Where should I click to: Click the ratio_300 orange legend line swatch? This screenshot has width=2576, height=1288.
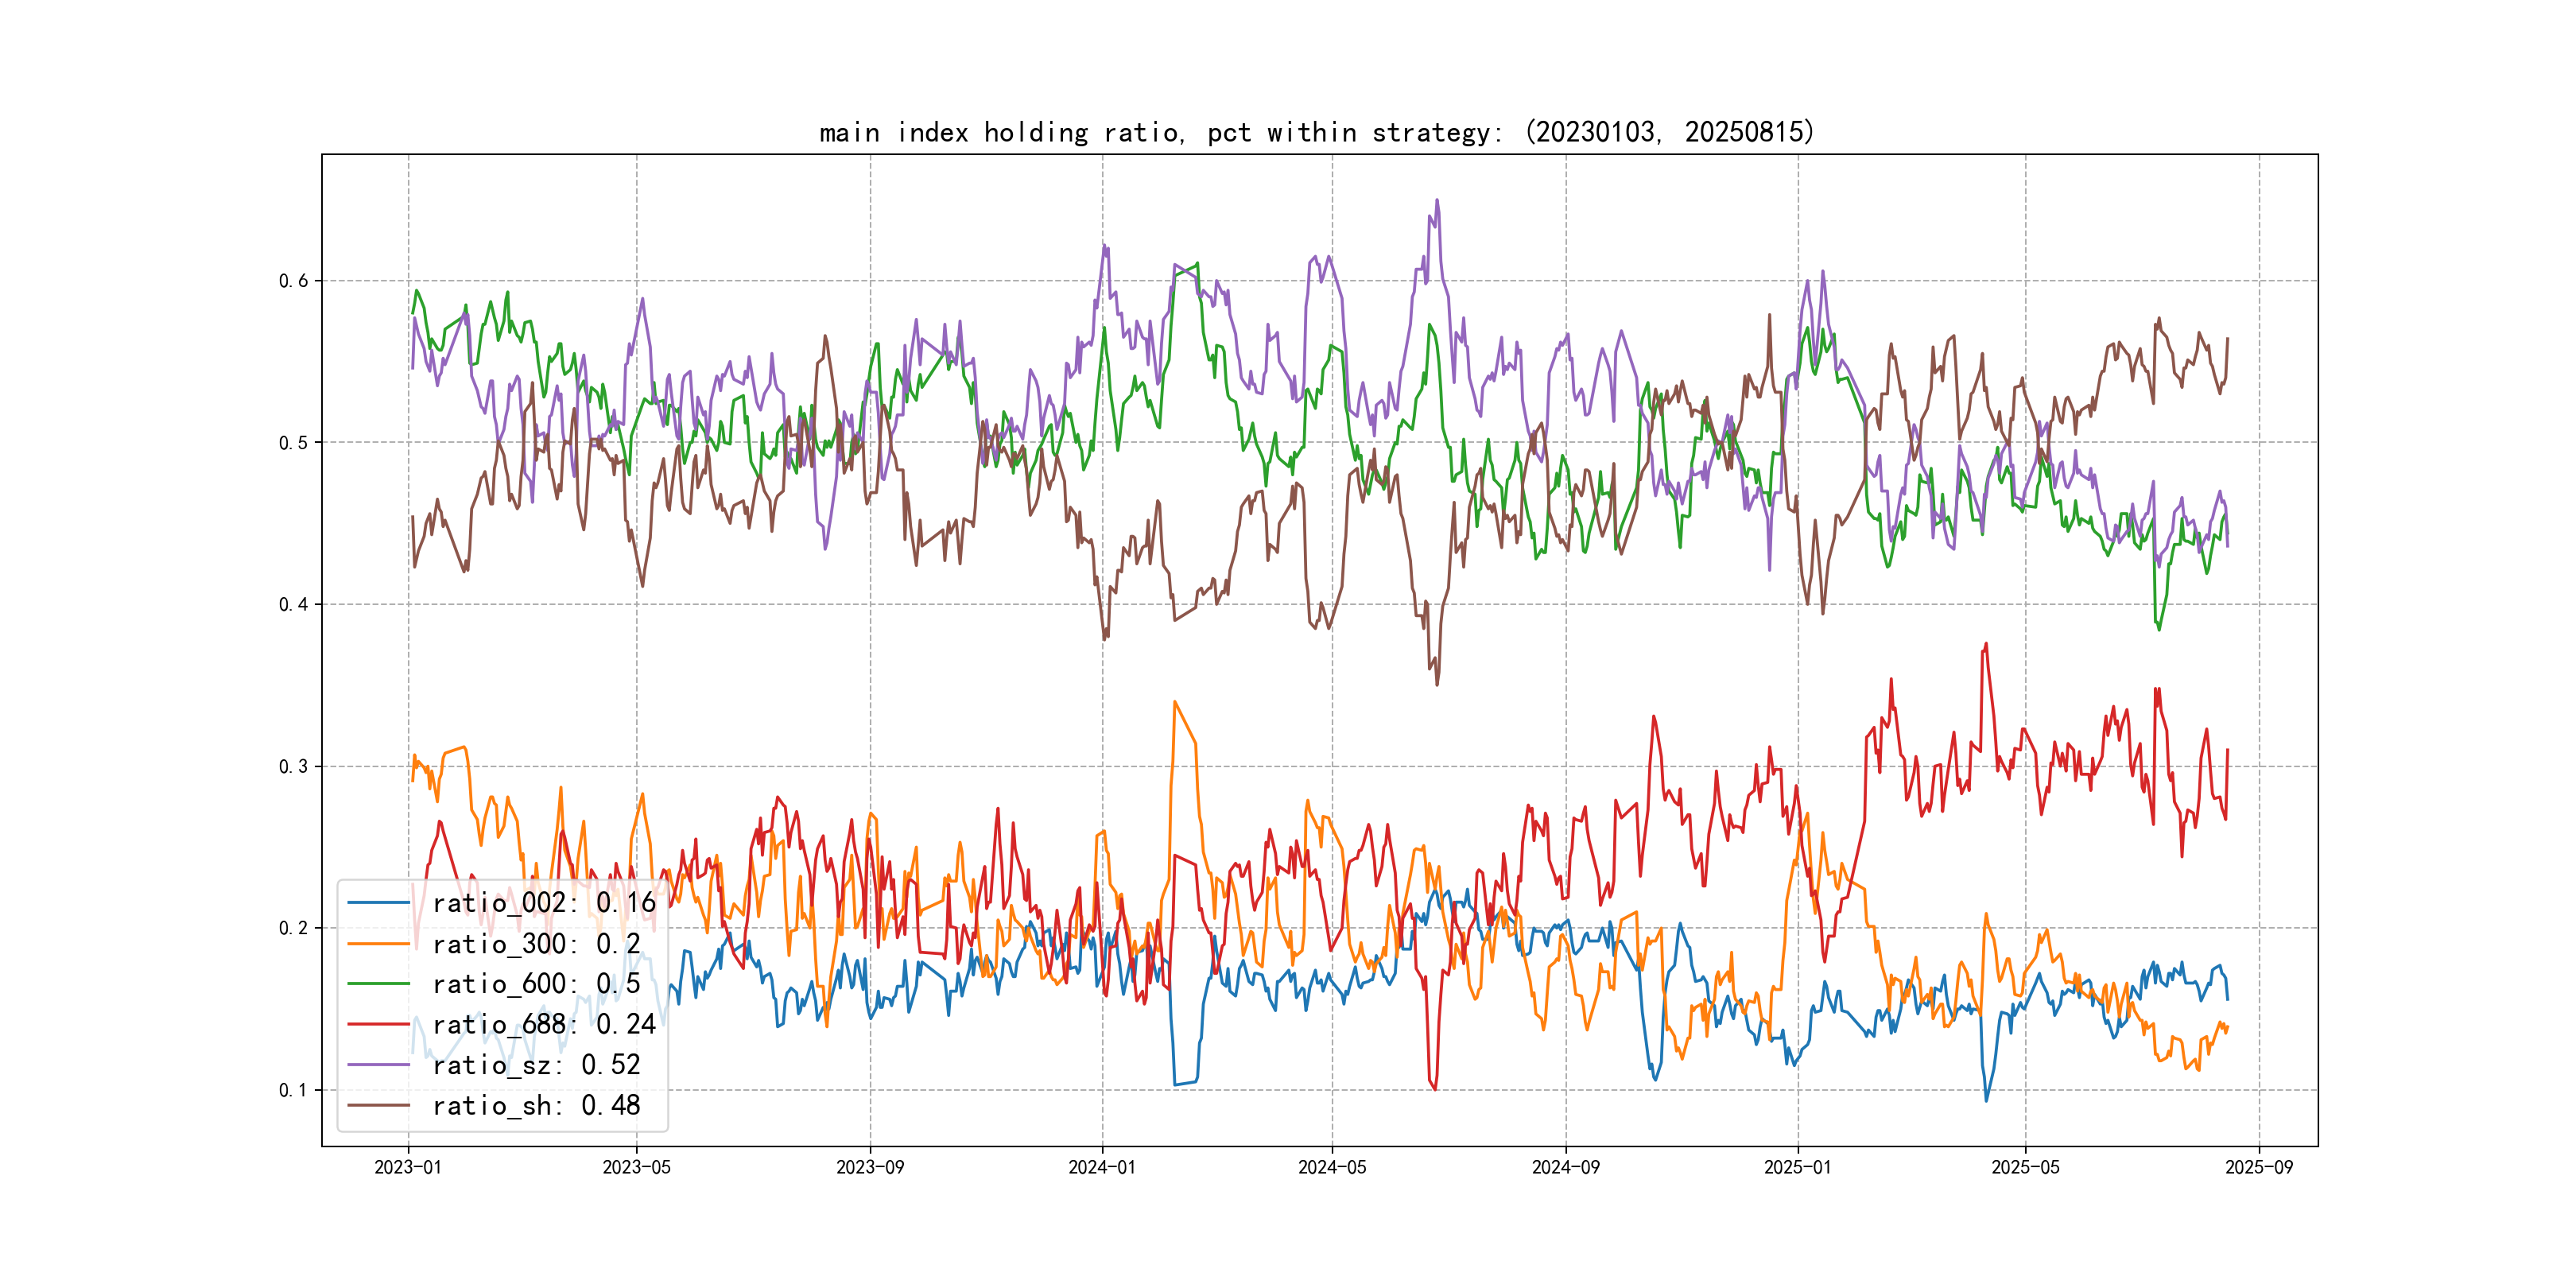[379, 944]
